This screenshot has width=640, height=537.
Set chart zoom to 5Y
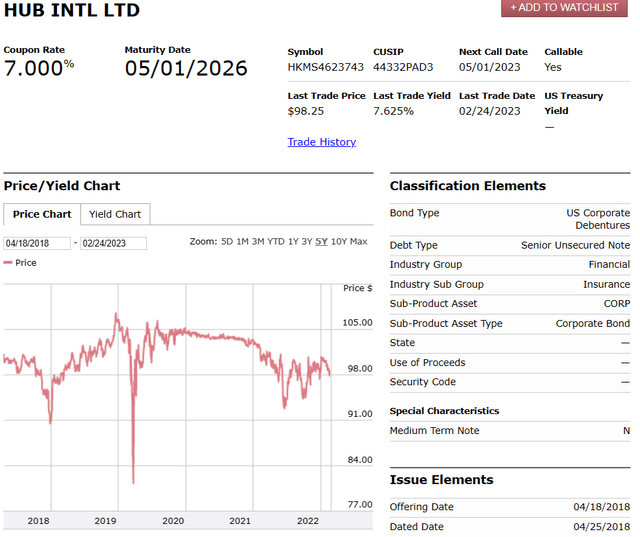click(x=321, y=242)
